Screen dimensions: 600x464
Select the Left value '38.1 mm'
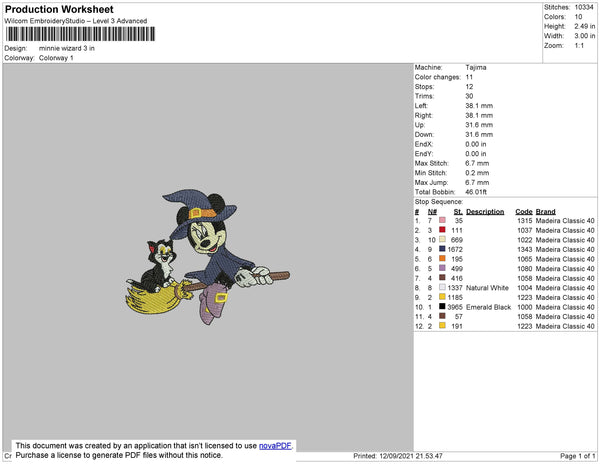point(479,106)
